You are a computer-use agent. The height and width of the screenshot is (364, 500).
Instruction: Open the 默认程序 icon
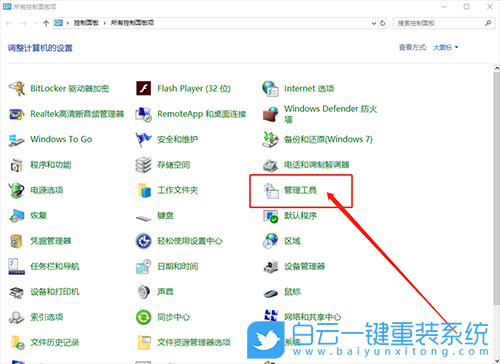(270, 216)
